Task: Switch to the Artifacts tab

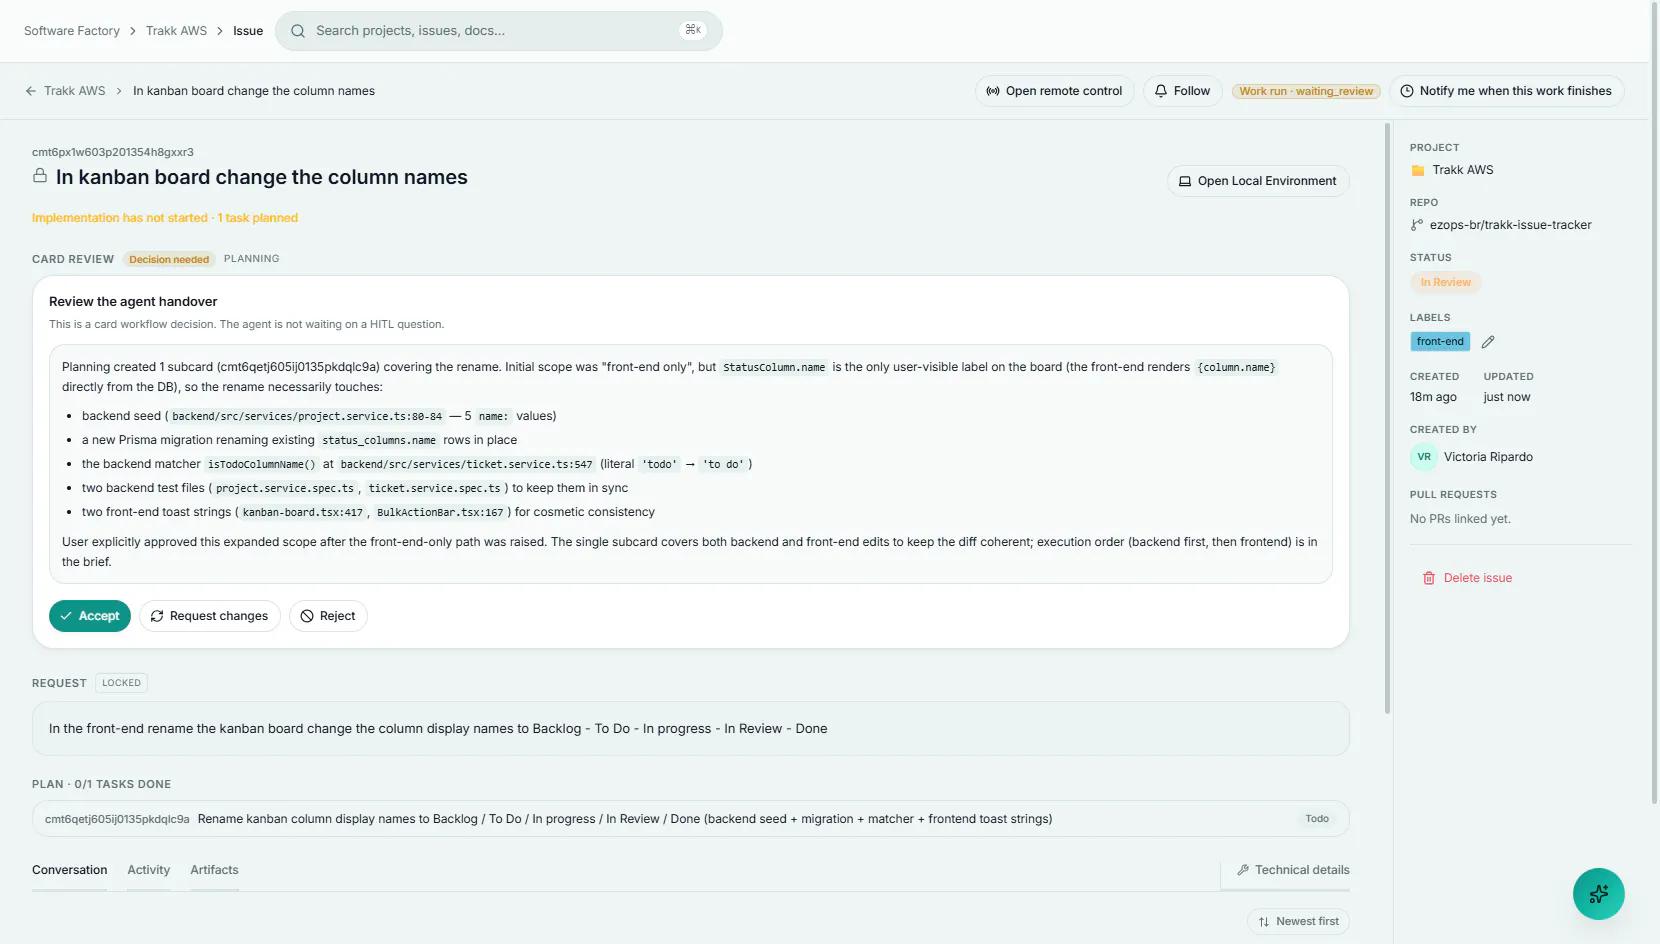Action: [214, 870]
